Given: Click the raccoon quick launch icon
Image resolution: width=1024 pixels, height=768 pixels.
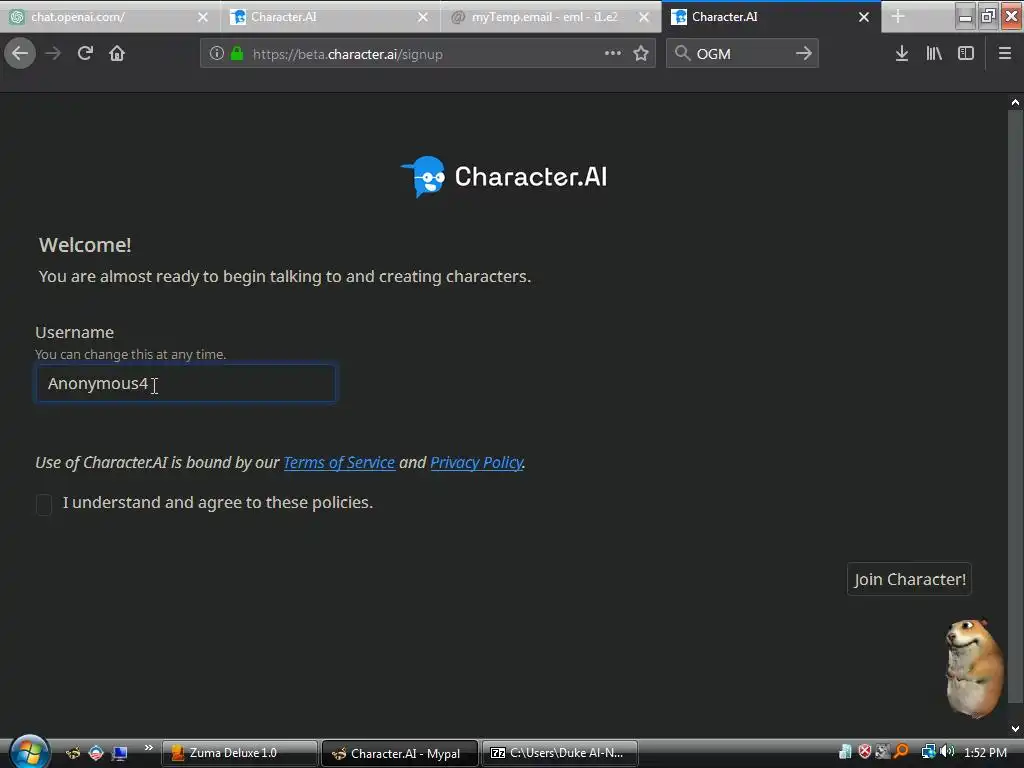Looking at the screenshot, I should pyautogui.click(x=73, y=753).
